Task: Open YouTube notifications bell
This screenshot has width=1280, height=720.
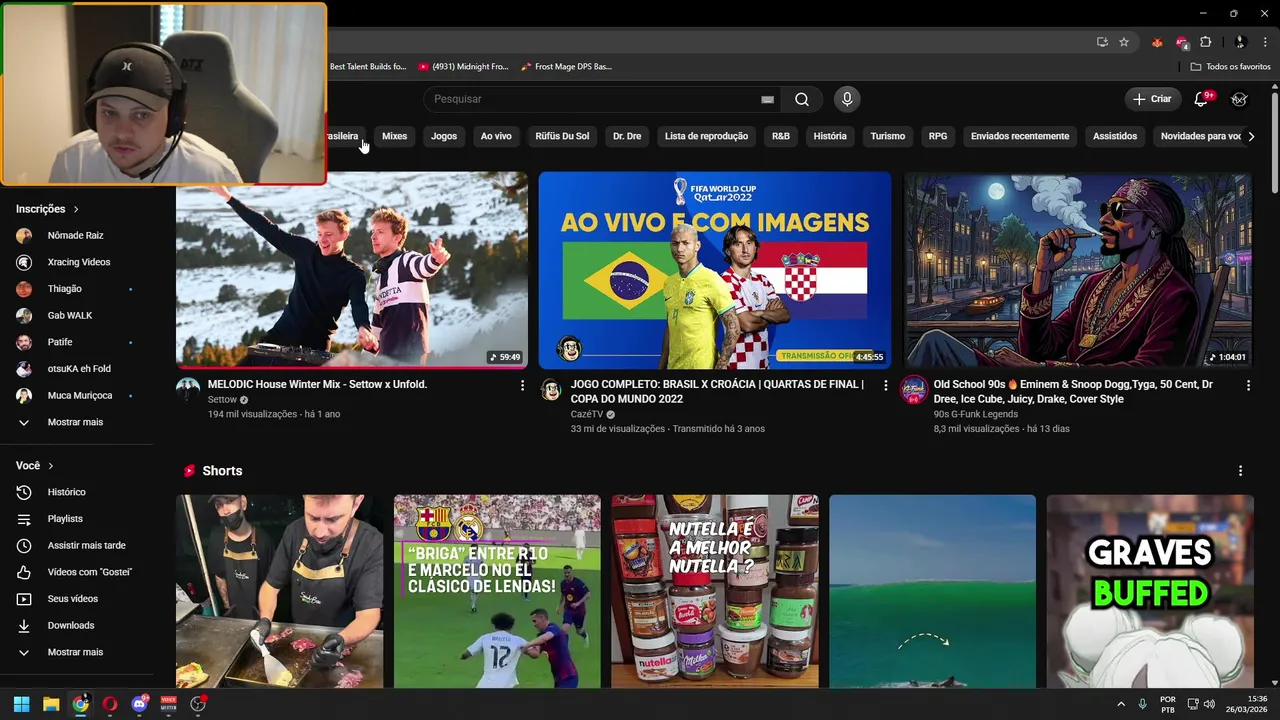Action: 1202,99
